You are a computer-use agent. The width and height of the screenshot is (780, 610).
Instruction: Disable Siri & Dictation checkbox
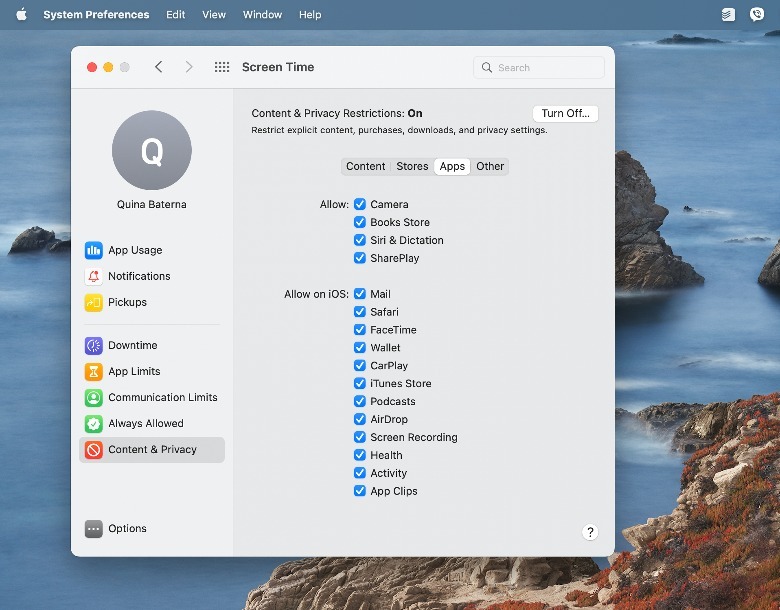(360, 240)
